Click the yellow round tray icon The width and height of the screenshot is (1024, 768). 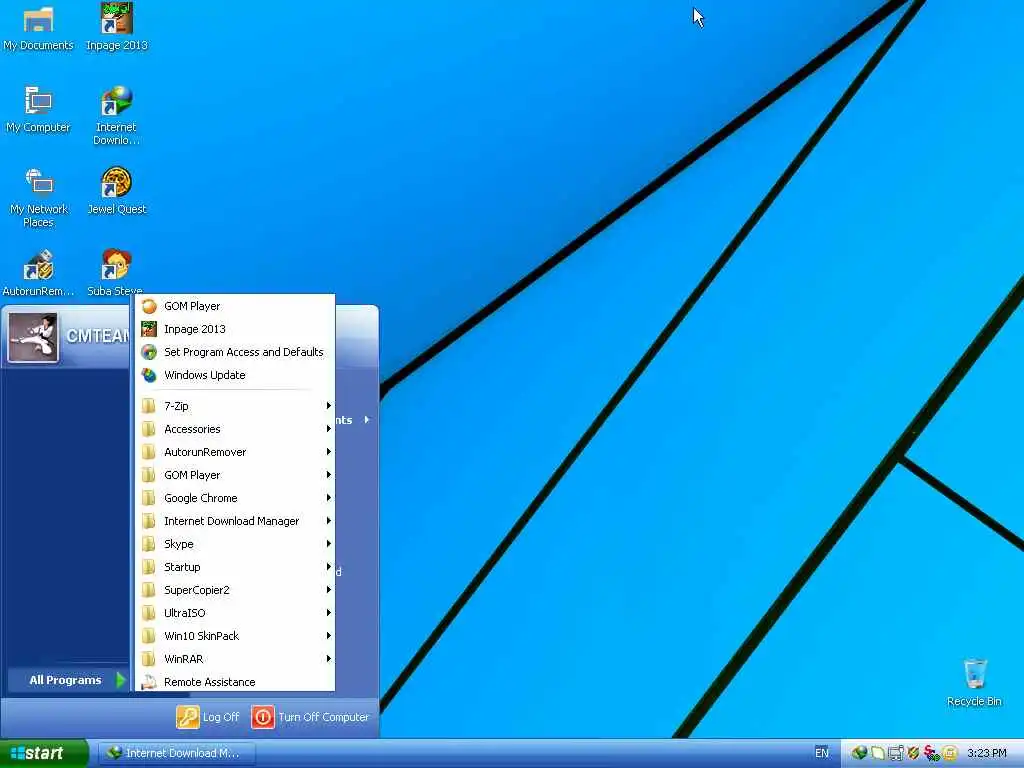950,753
